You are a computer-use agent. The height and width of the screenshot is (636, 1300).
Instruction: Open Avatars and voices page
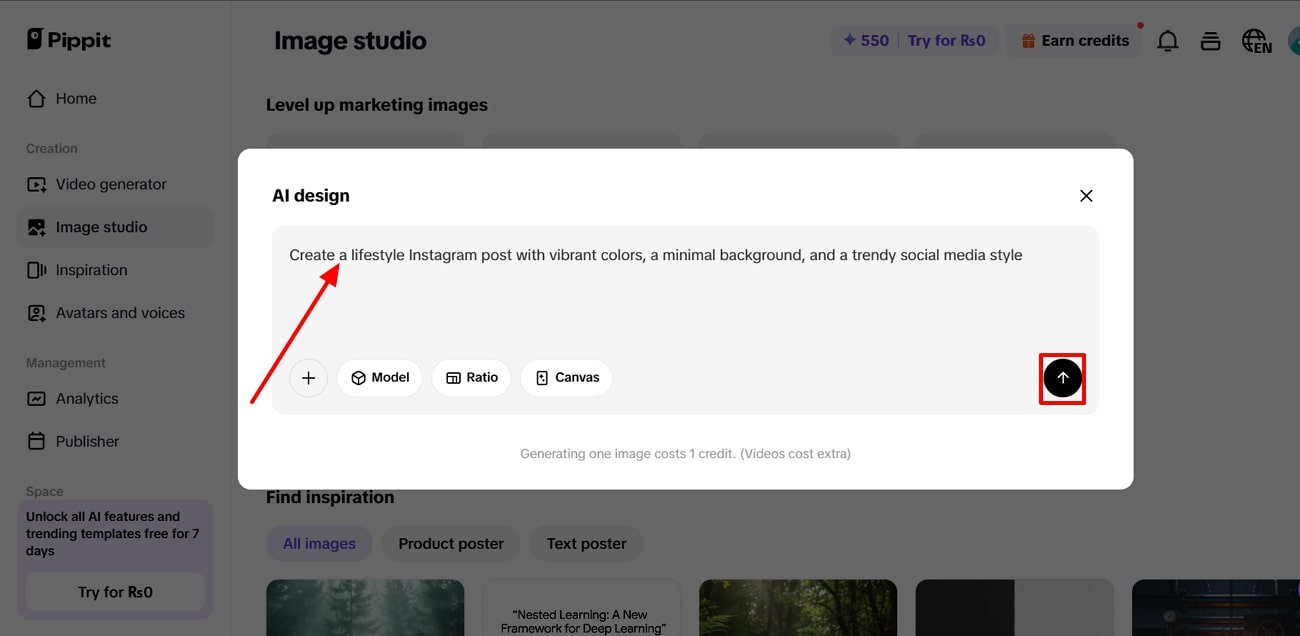click(120, 313)
